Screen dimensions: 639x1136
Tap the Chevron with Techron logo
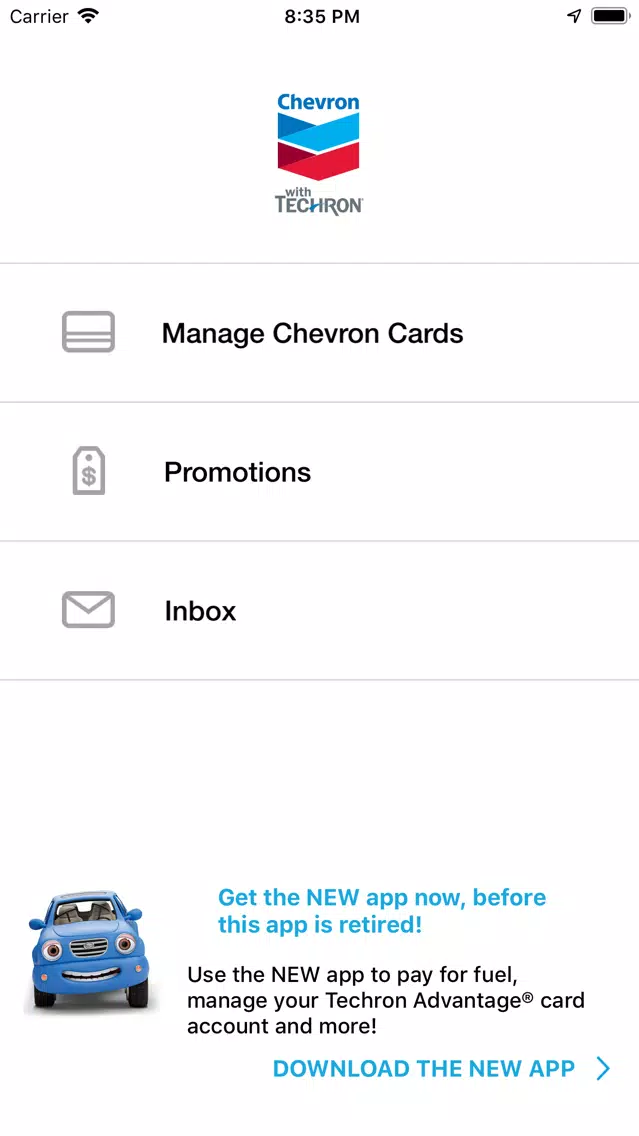point(319,154)
